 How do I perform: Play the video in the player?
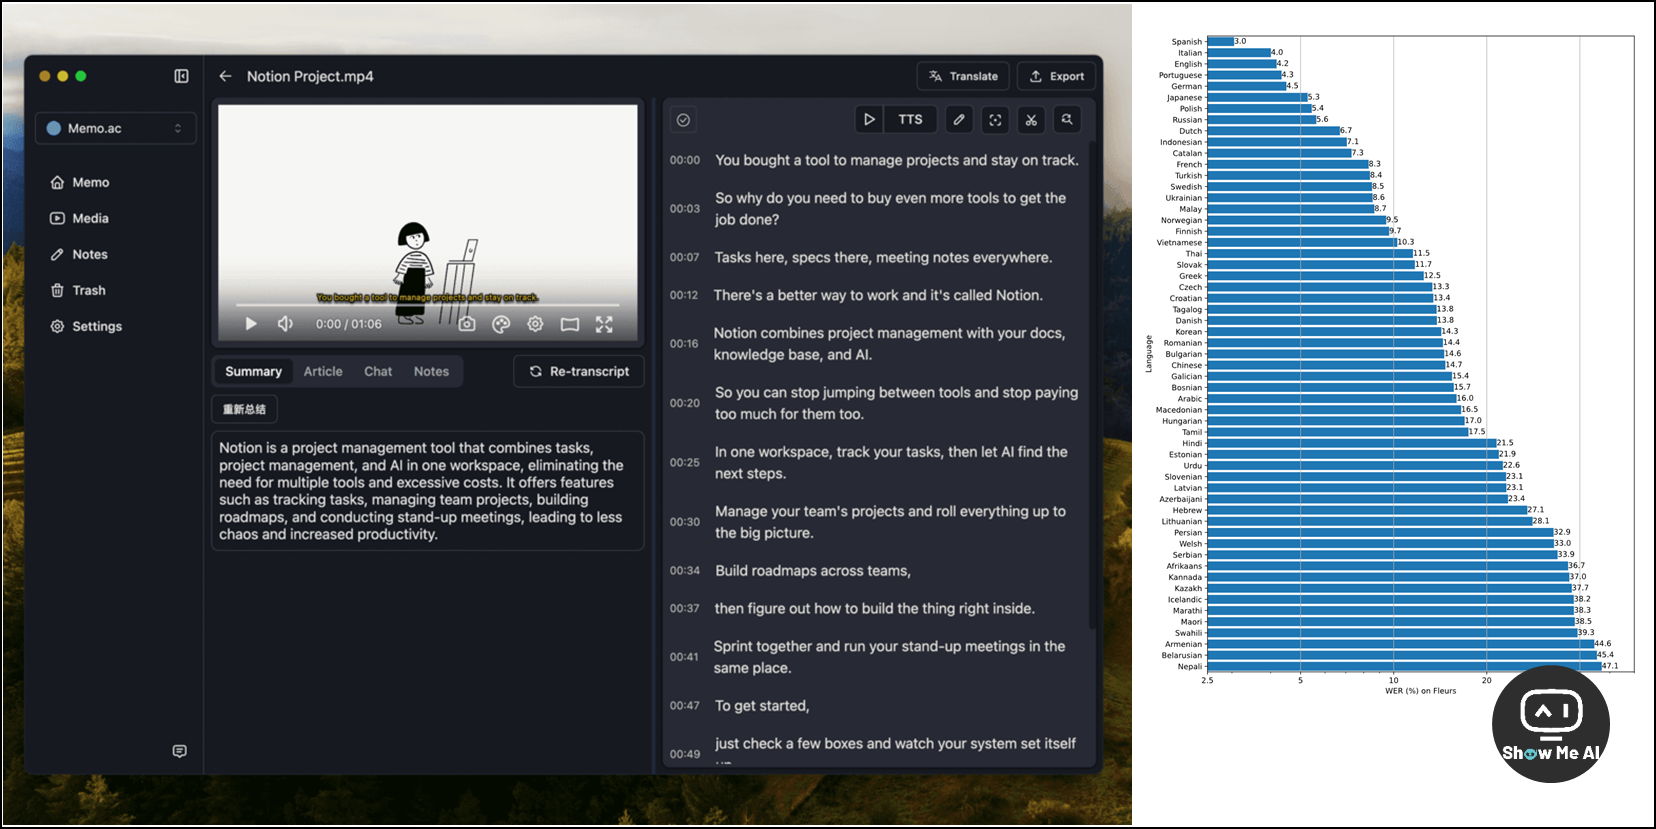251,324
